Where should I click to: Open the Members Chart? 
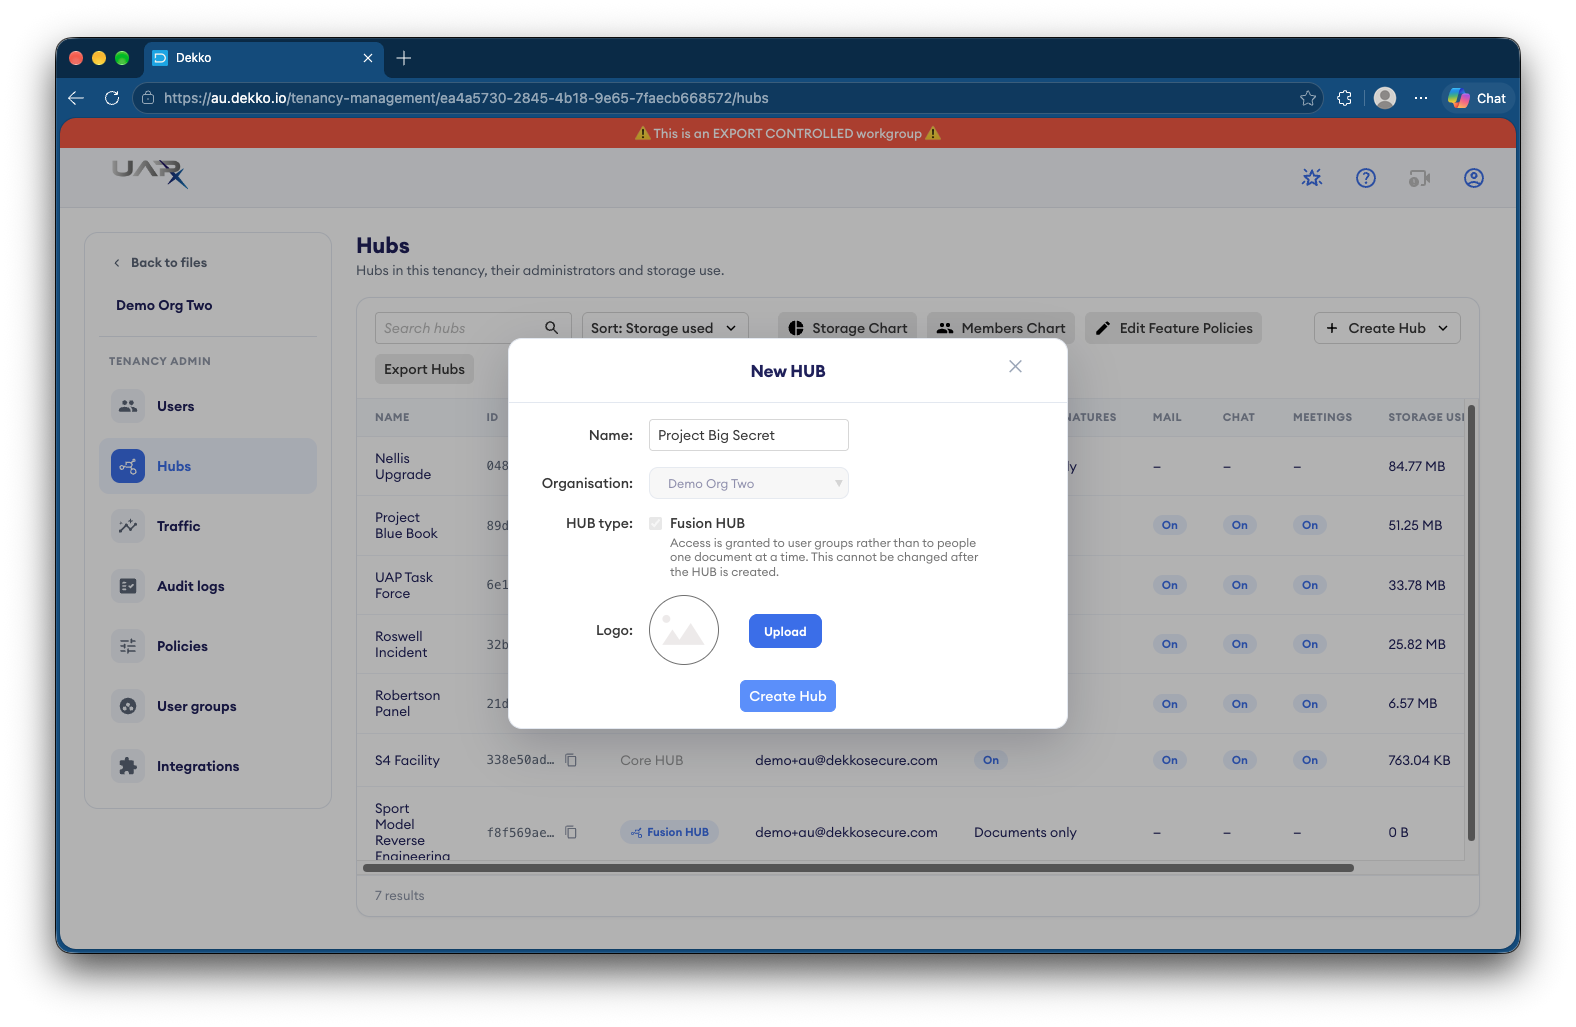(x=1001, y=328)
